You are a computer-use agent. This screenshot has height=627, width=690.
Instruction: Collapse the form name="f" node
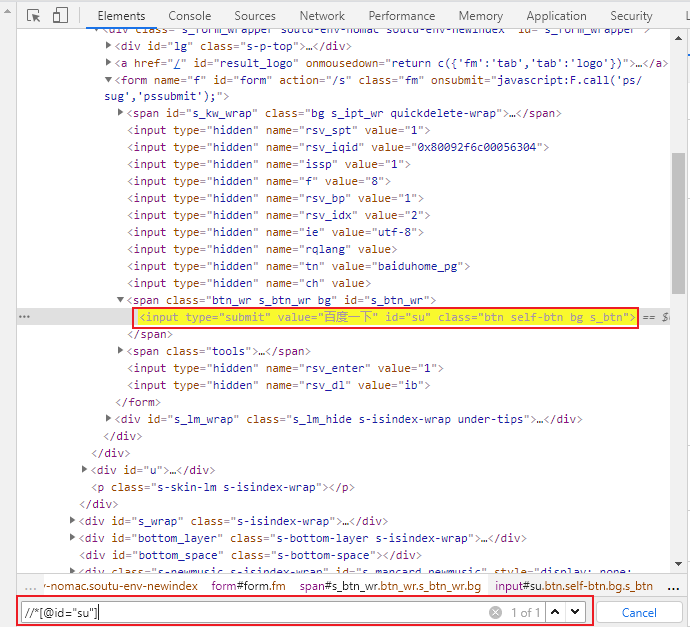point(108,80)
